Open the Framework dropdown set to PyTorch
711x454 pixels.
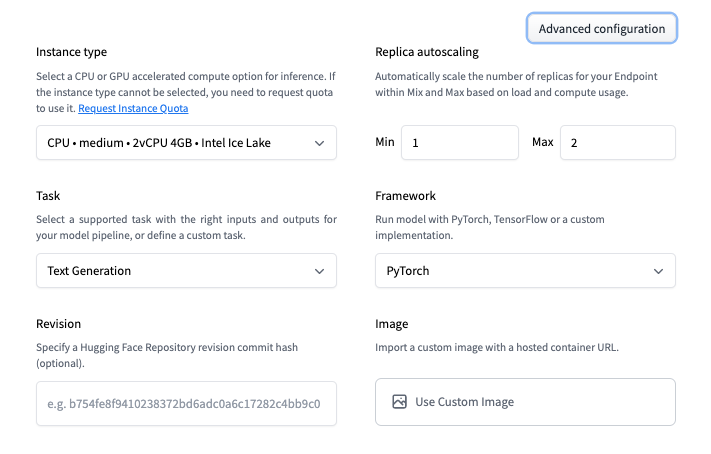coord(525,270)
